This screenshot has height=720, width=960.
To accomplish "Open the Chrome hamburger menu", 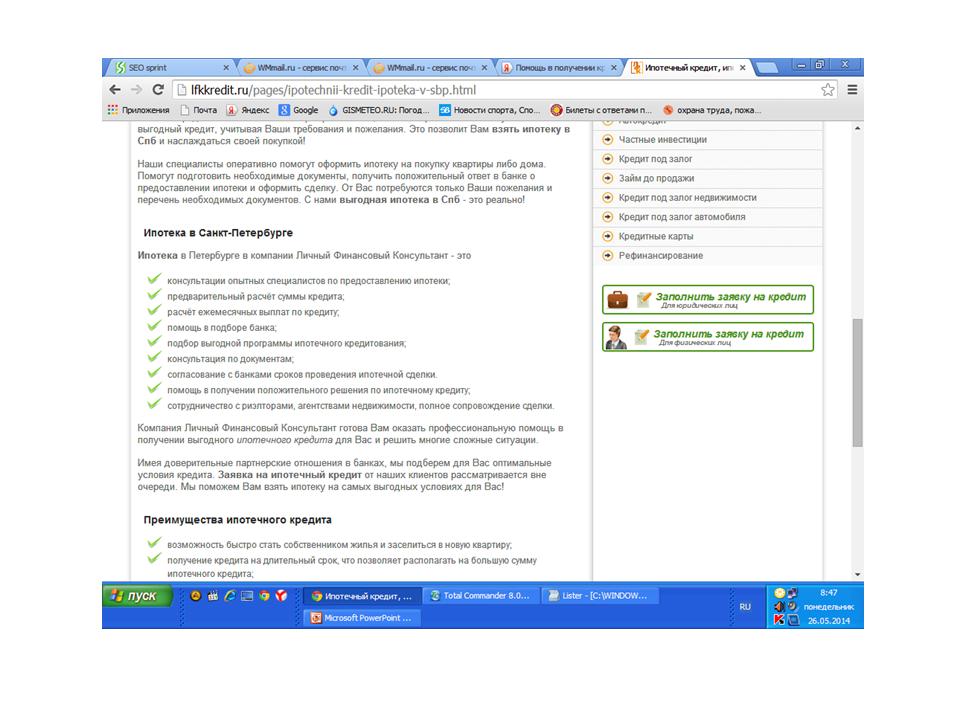I will pyautogui.click(x=852, y=90).
